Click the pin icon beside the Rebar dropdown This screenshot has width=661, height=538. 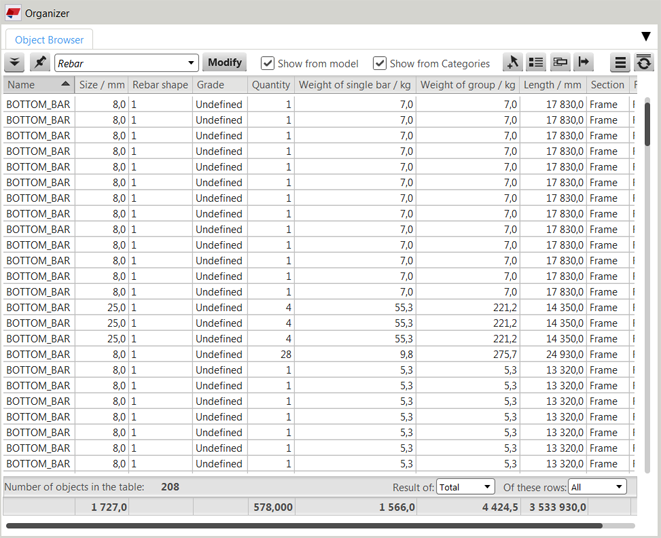(x=40, y=63)
